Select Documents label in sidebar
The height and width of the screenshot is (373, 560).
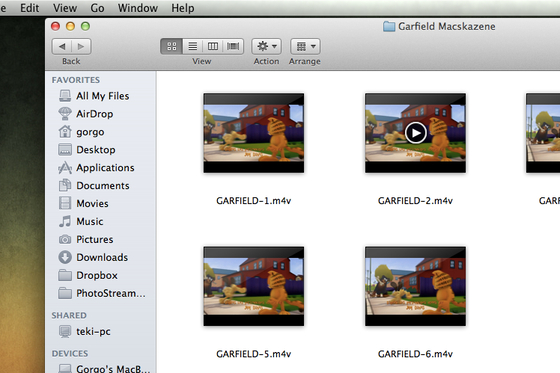point(103,186)
